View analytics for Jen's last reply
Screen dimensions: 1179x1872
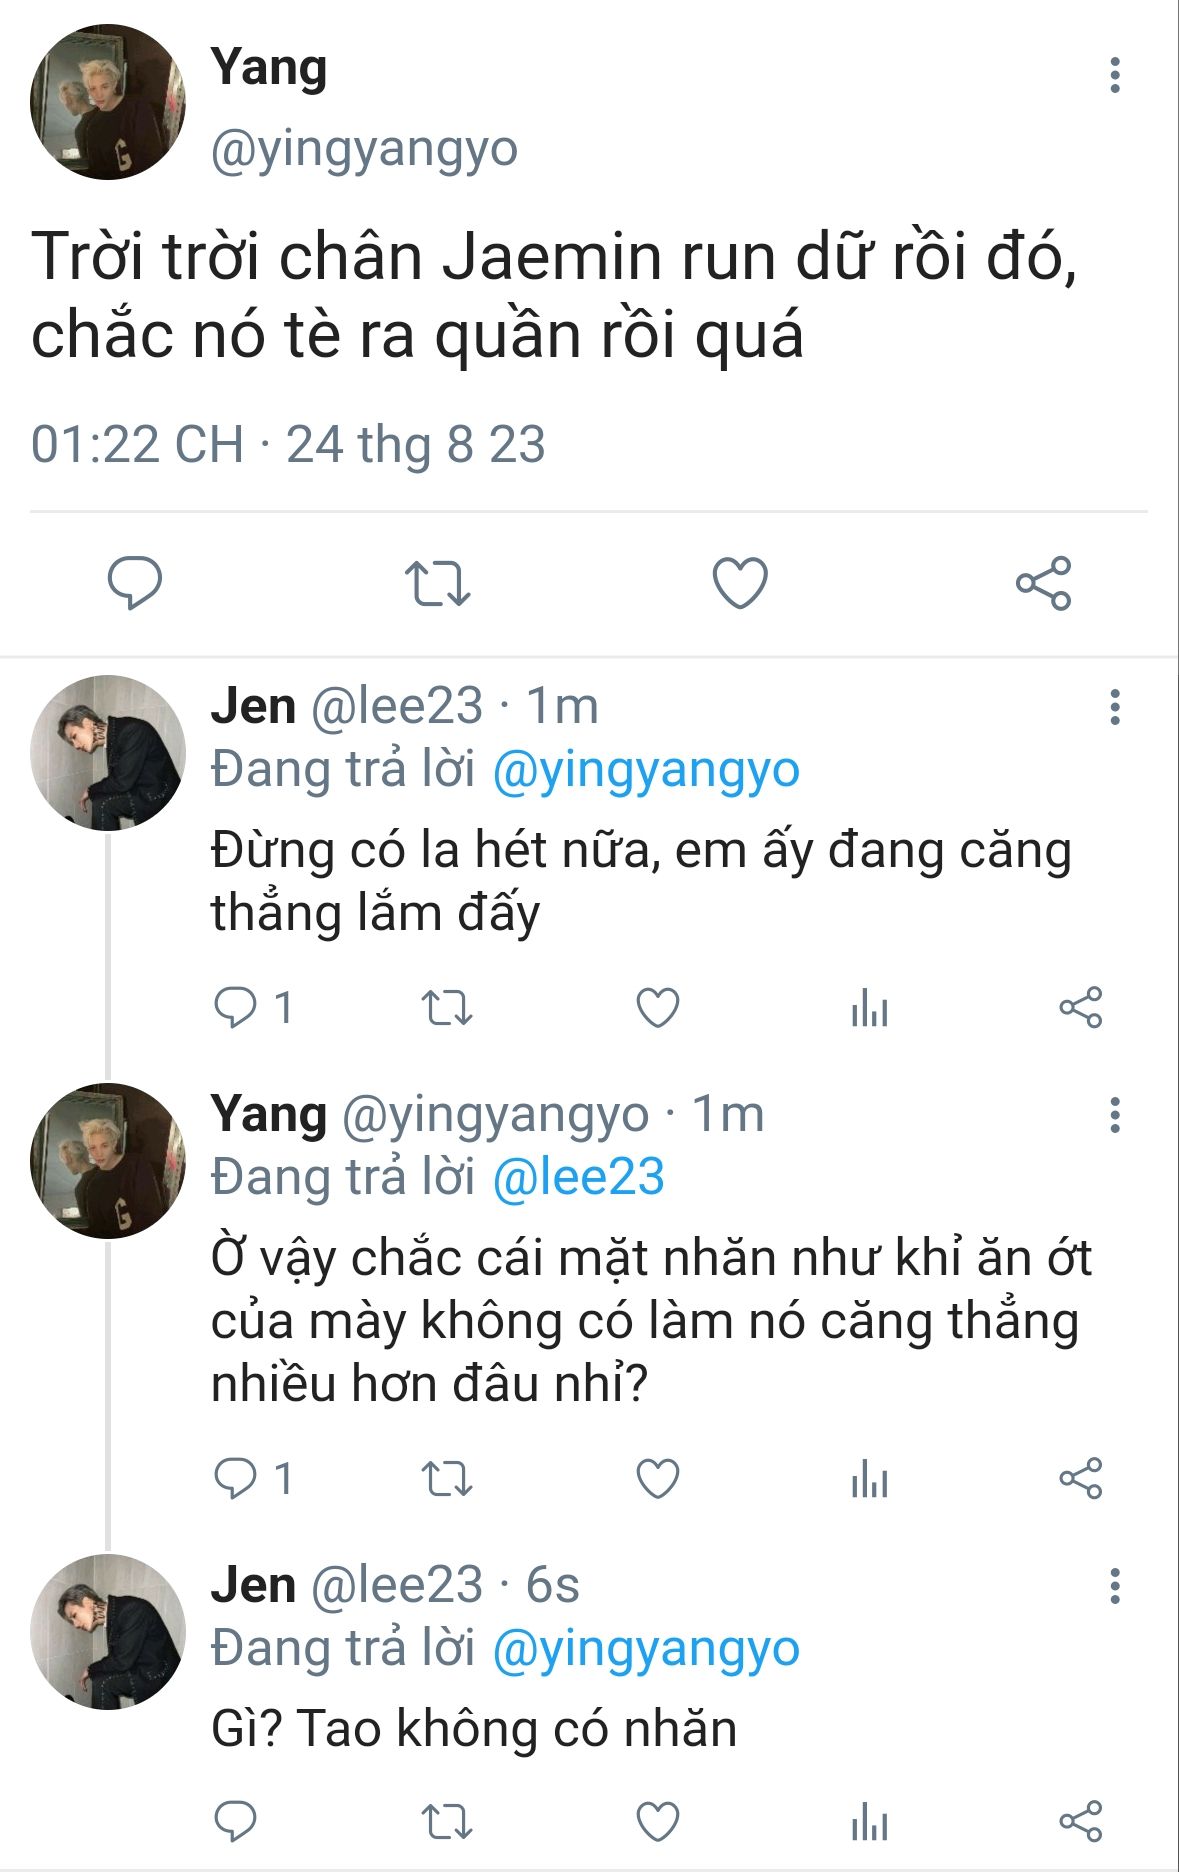coord(869,1821)
